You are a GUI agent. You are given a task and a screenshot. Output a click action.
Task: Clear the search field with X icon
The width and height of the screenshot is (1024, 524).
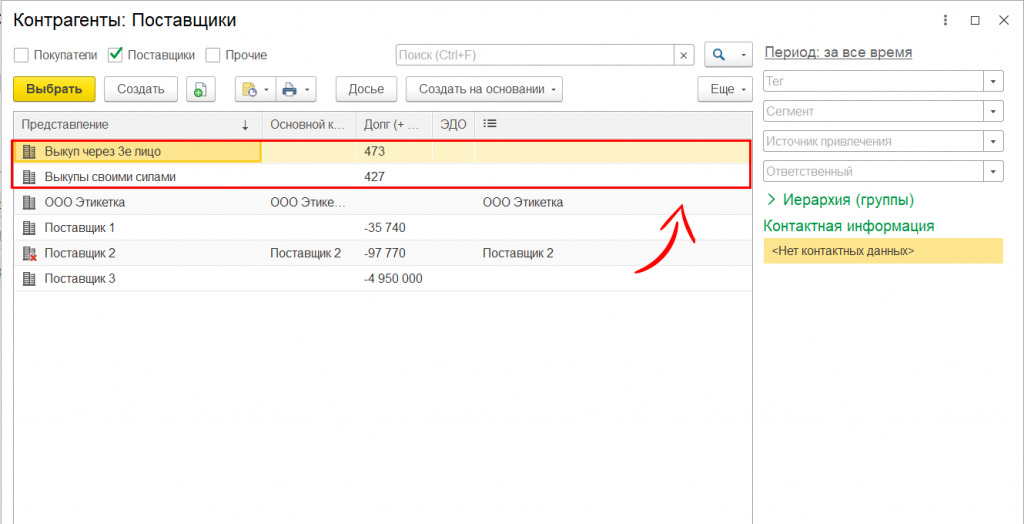[684, 55]
